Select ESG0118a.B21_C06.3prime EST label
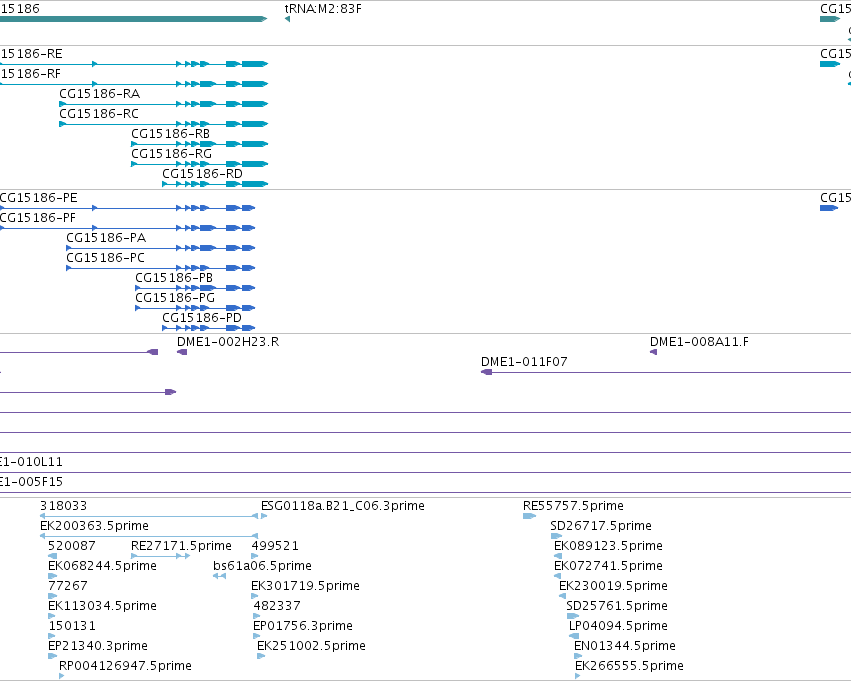 pos(343,506)
